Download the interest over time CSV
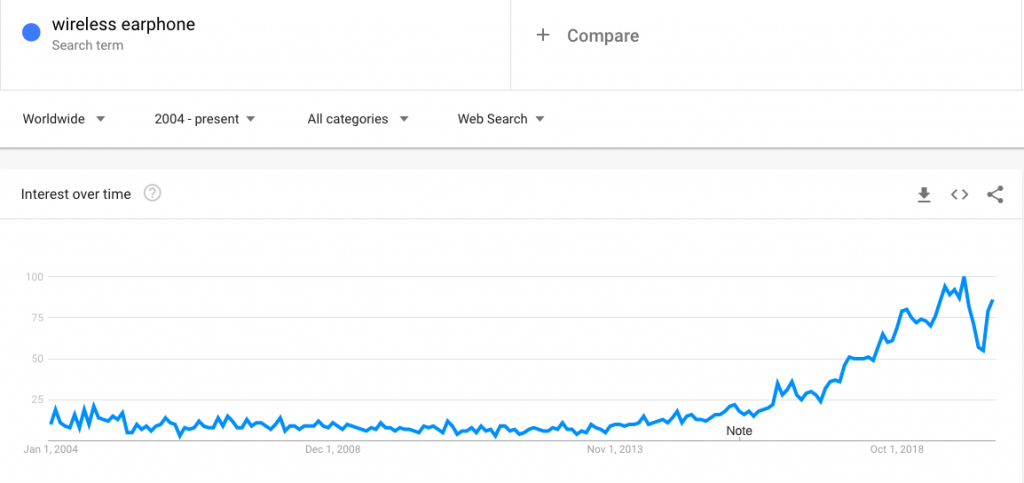1024x483 pixels. (x=923, y=195)
